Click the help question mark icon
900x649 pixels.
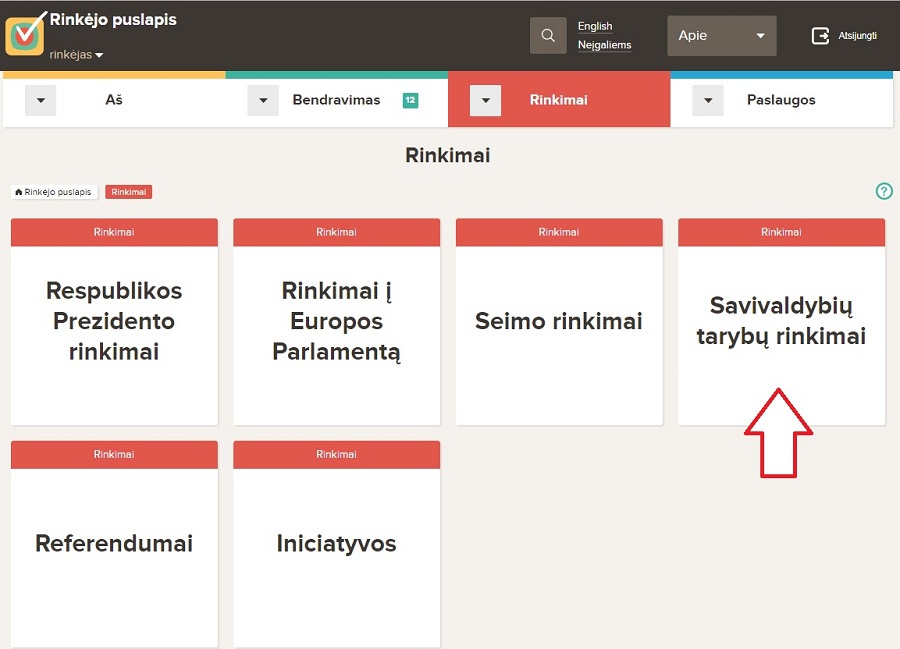[x=884, y=191]
